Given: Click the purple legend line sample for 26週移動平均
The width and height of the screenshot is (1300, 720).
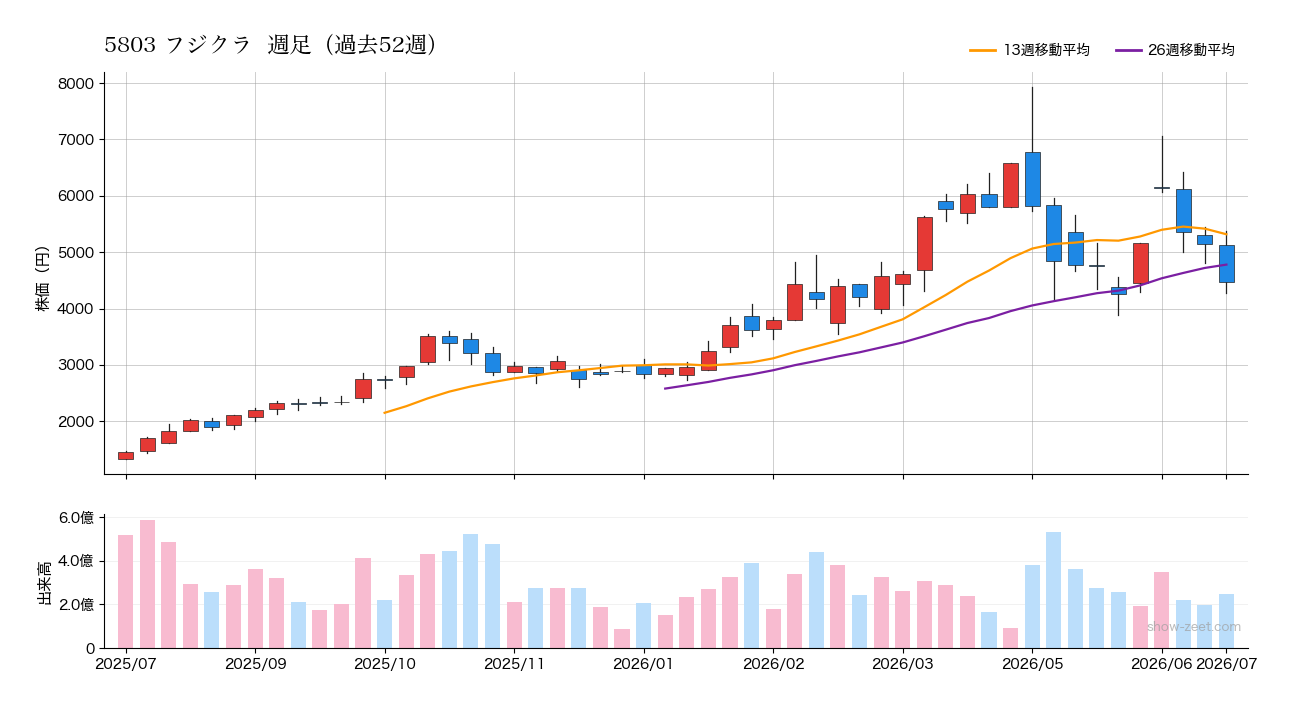Looking at the screenshot, I should pyautogui.click(x=1128, y=50).
